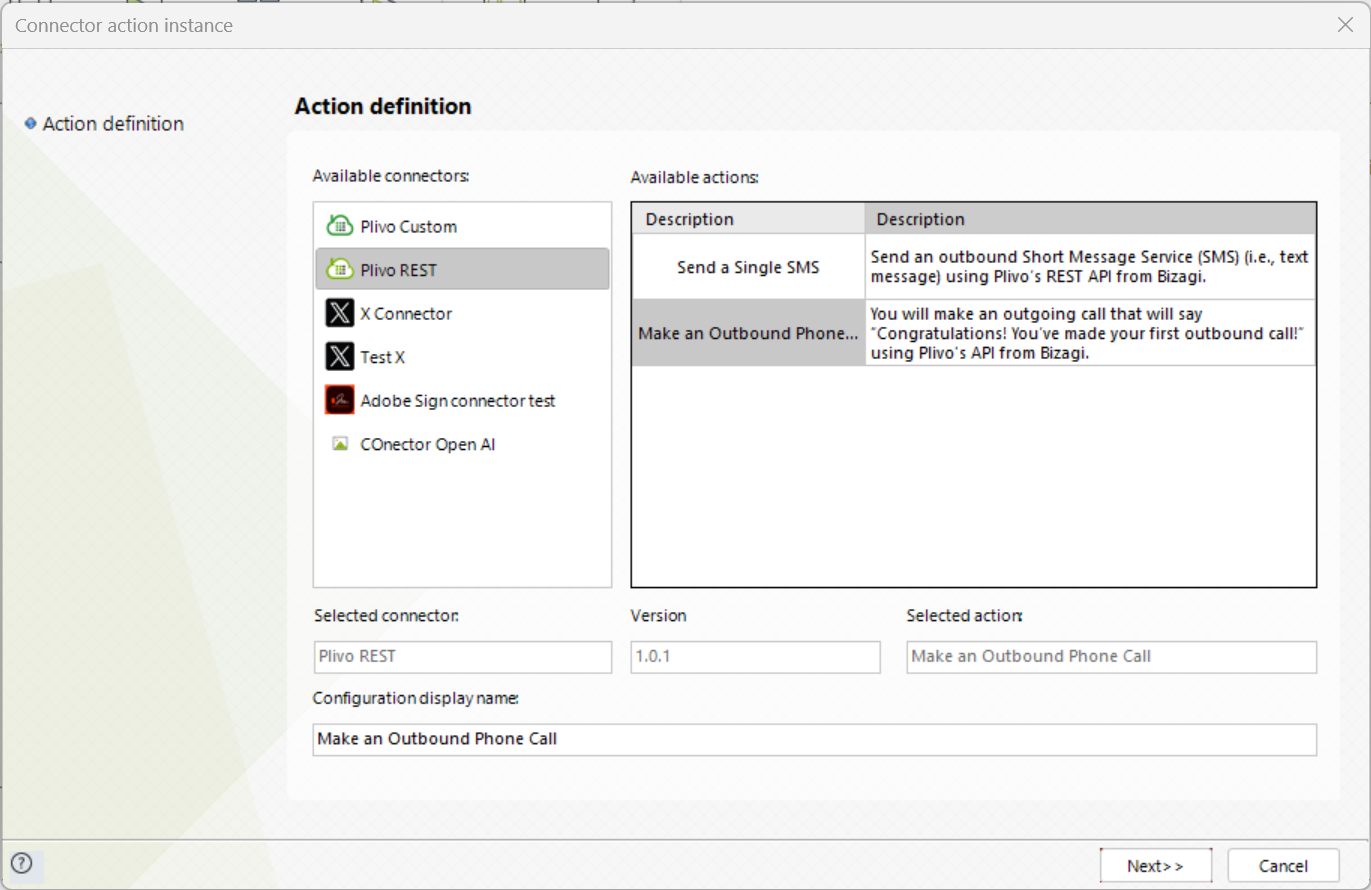
Task: Select Plivo Custom connector name
Action: click(x=408, y=227)
